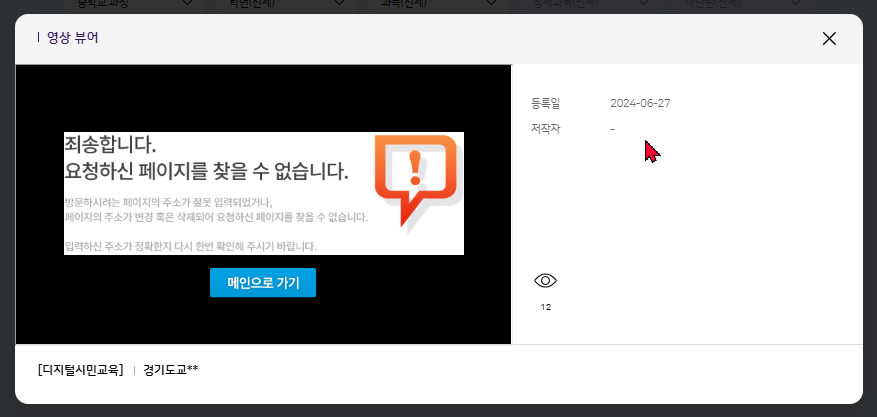Viewport: 877px width, 417px height.
Task: Click the 메인으로 가기 button
Action: click(x=263, y=283)
